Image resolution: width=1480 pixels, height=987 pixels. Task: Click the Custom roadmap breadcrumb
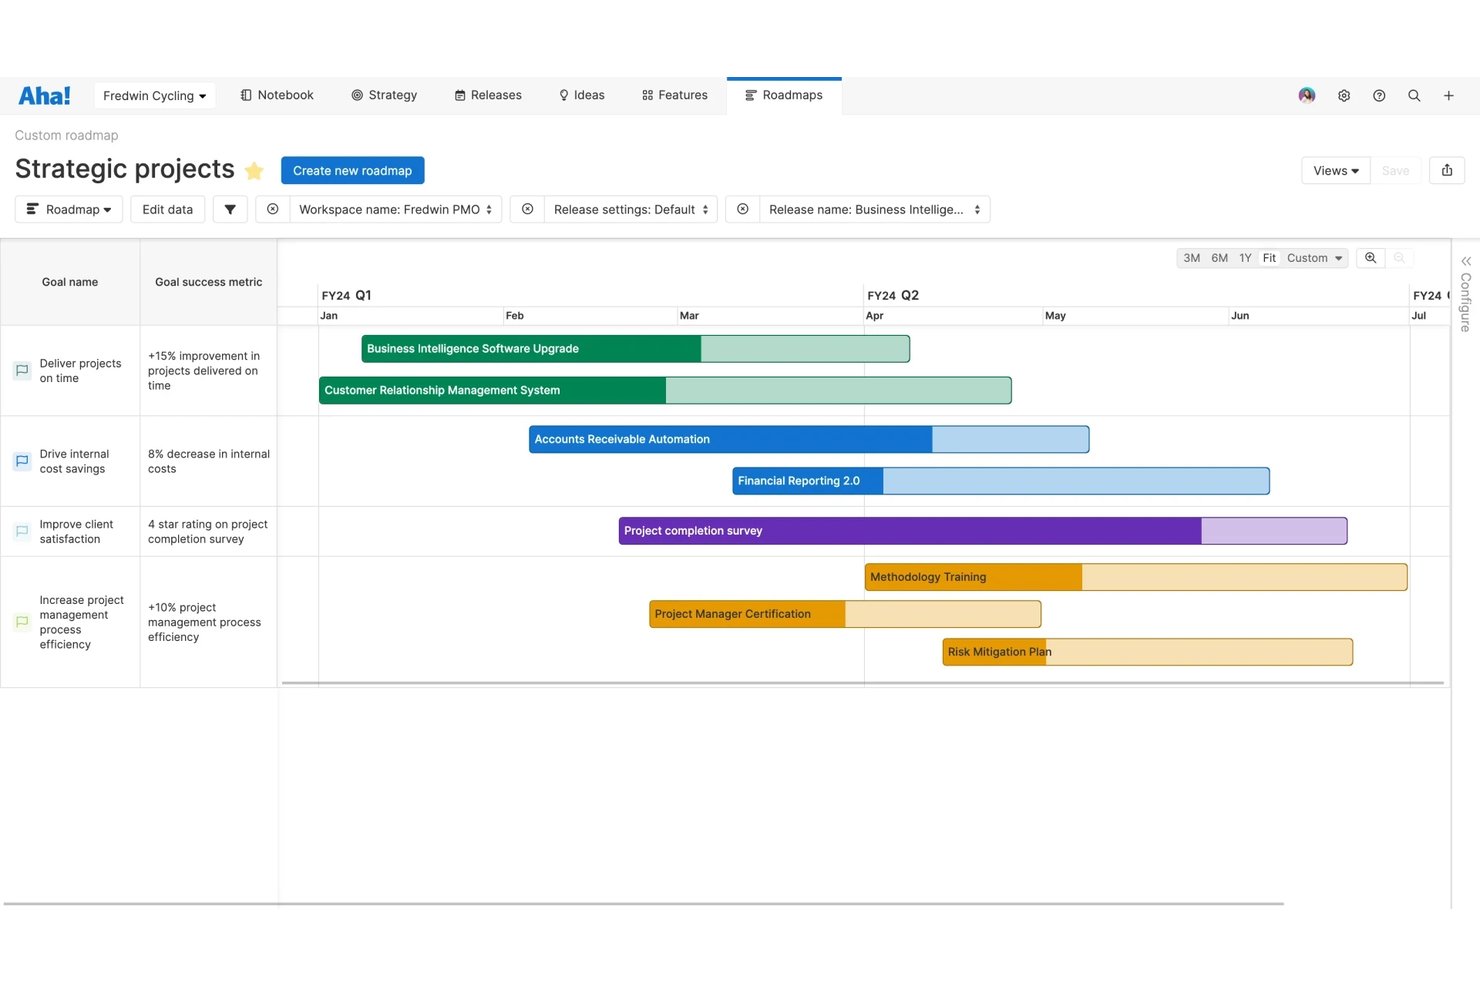click(x=67, y=136)
